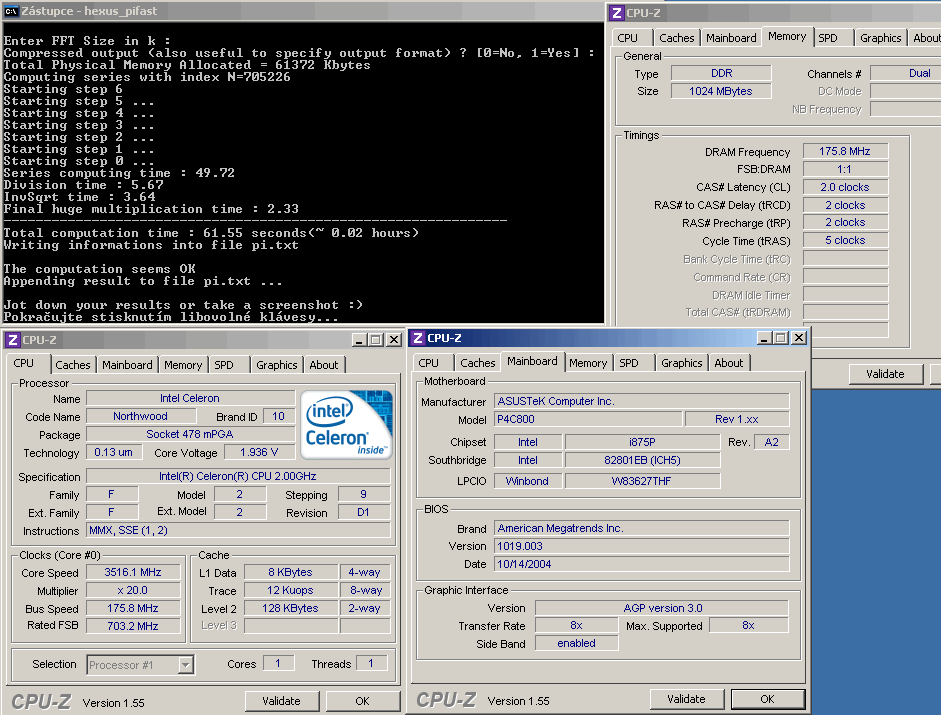Click the BIOS Brand field American Megatrends Inc.
Screen dimensions: 941x715
(642, 528)
